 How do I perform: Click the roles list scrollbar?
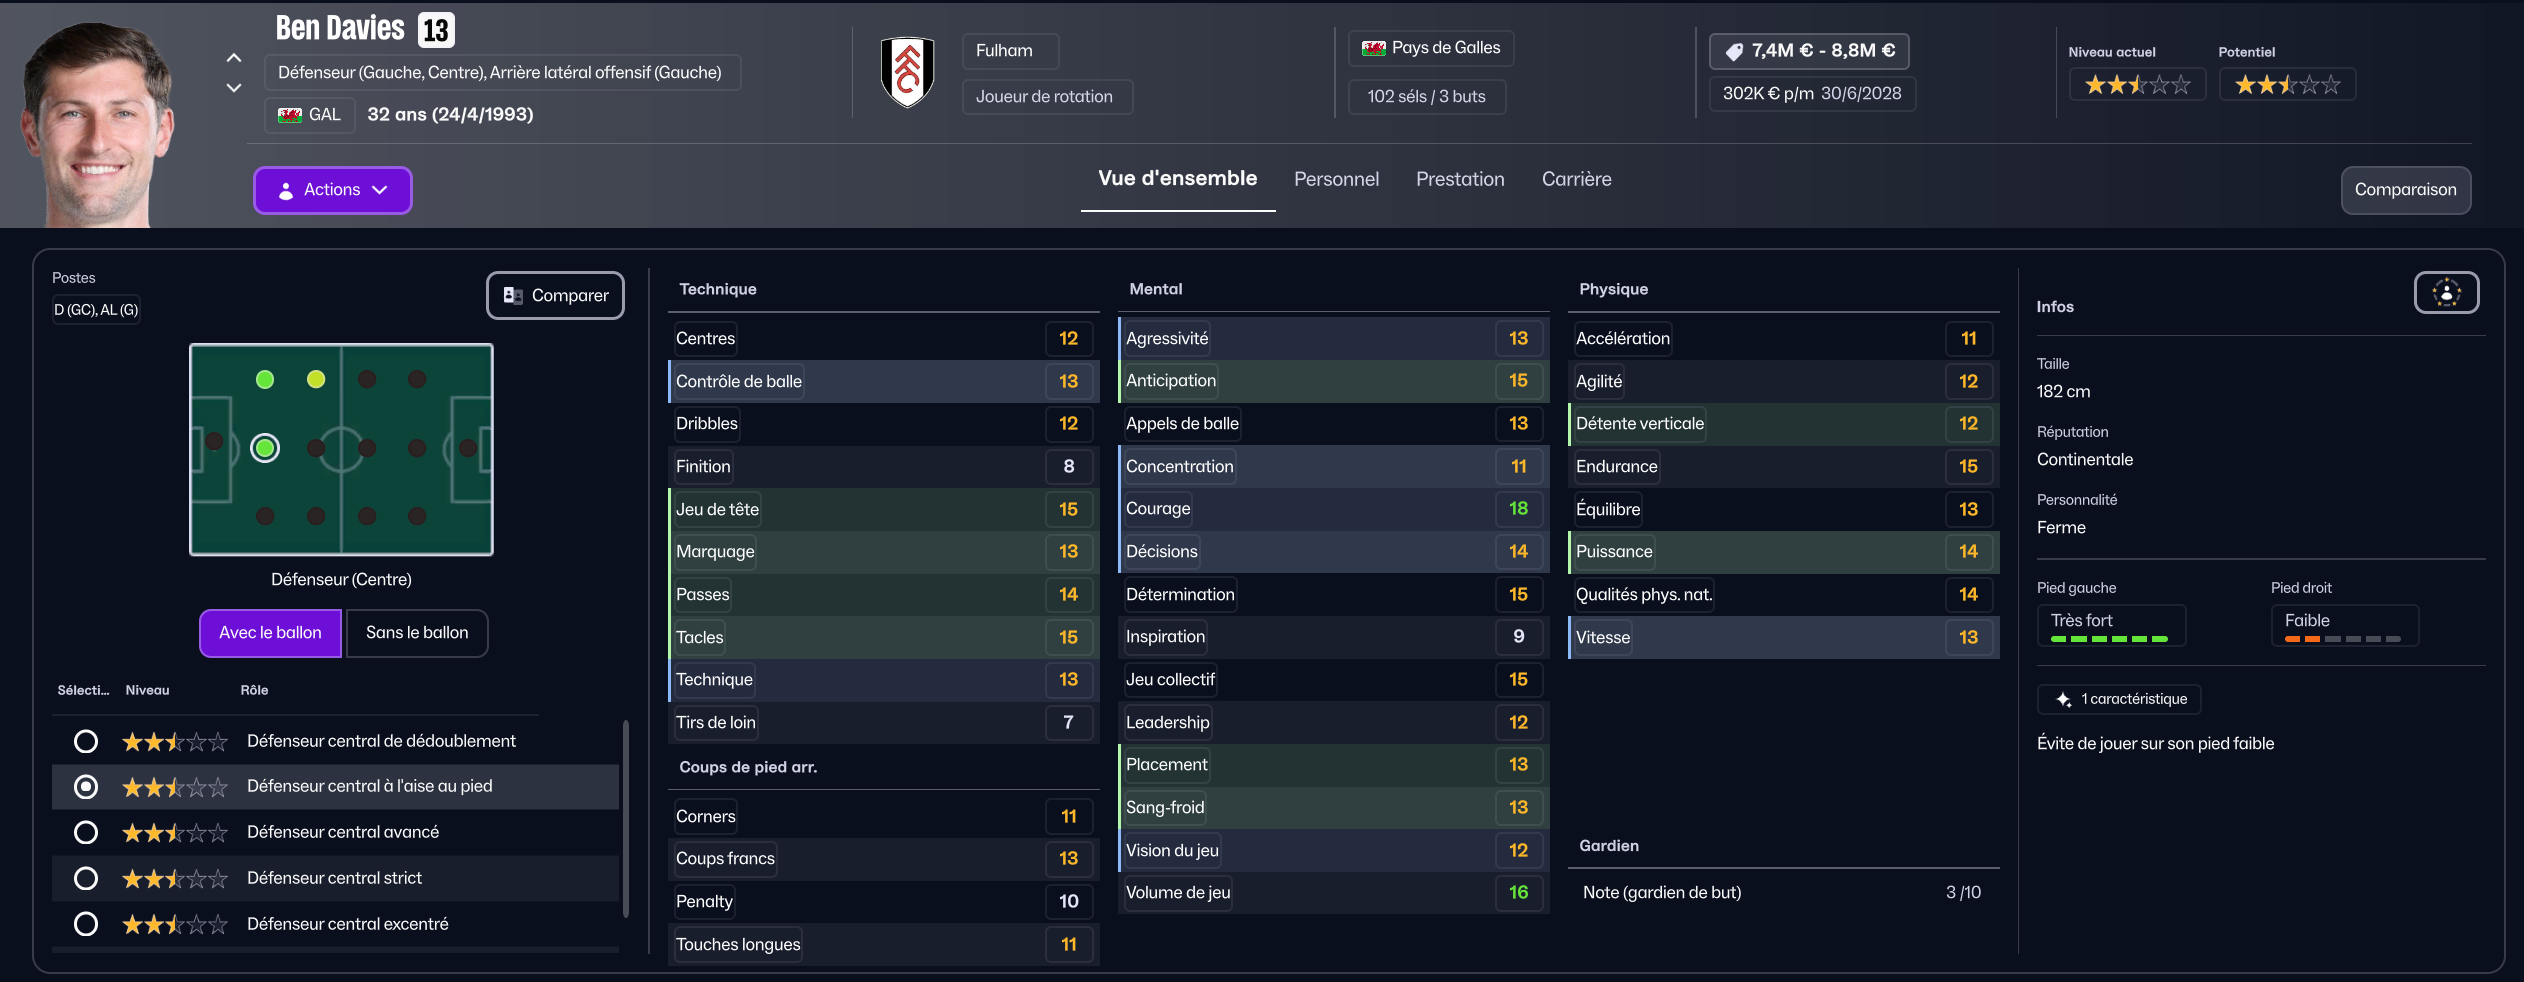pos(626,818)
